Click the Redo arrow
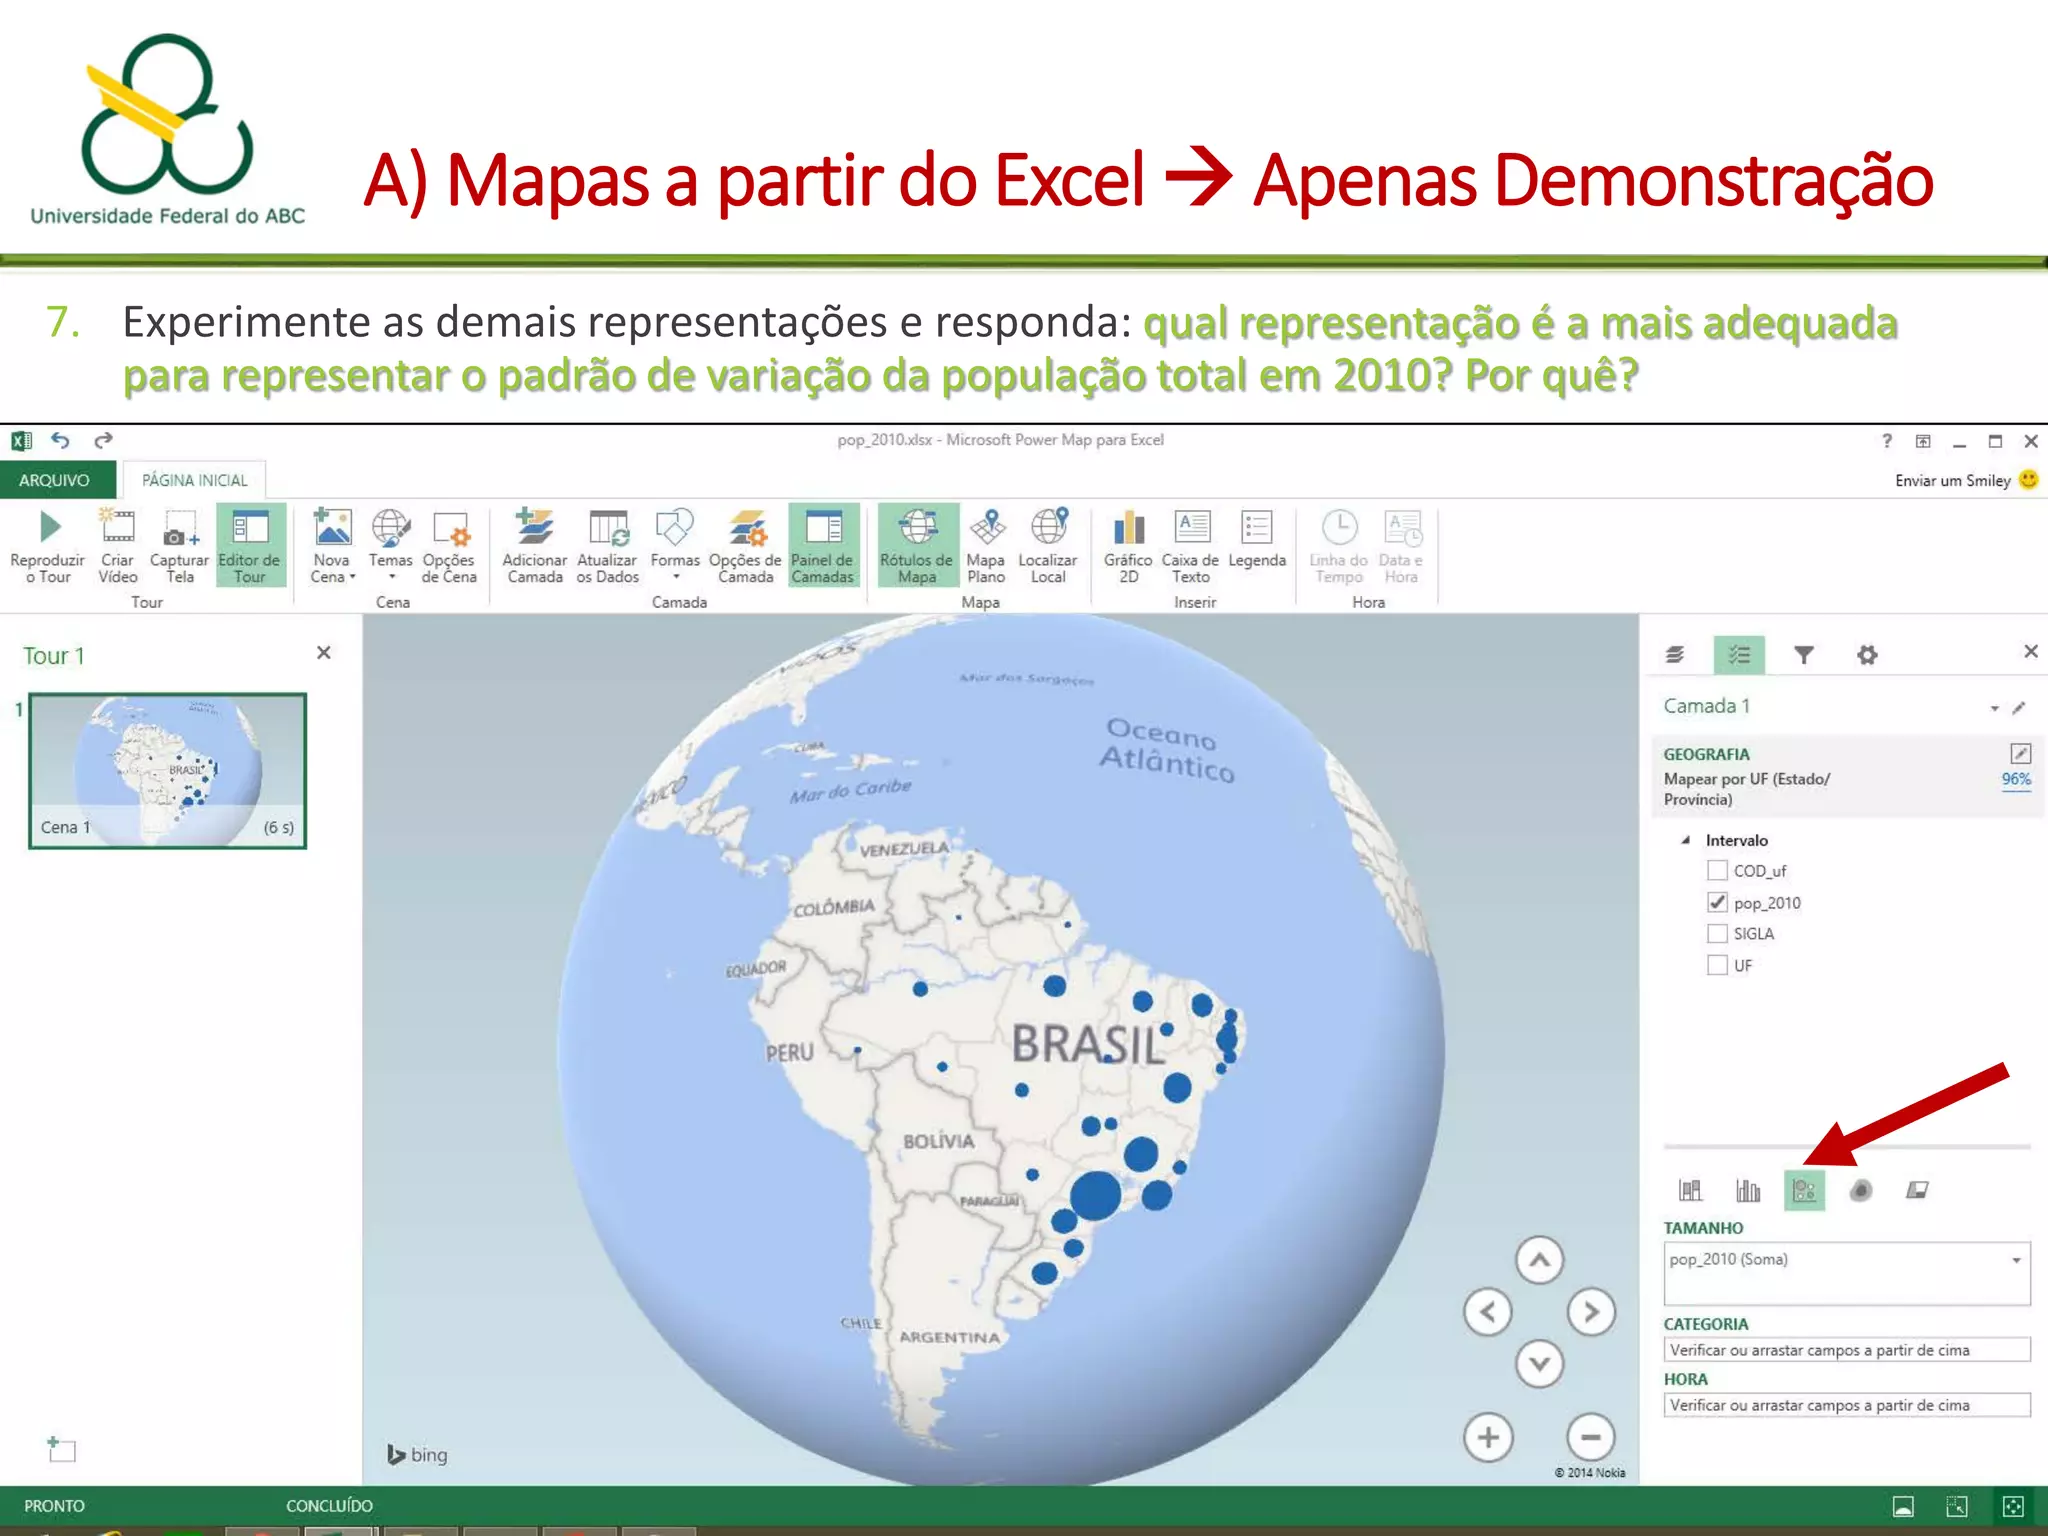2048x1536 pixels. [x=103, y=440]
